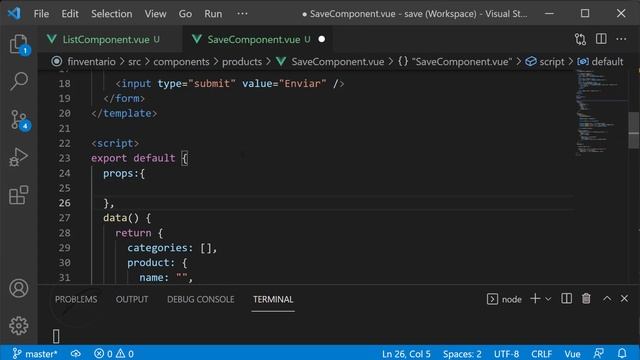Select the TERMINAL panel tab
The image size is (640, 360).
coord(273,299)
